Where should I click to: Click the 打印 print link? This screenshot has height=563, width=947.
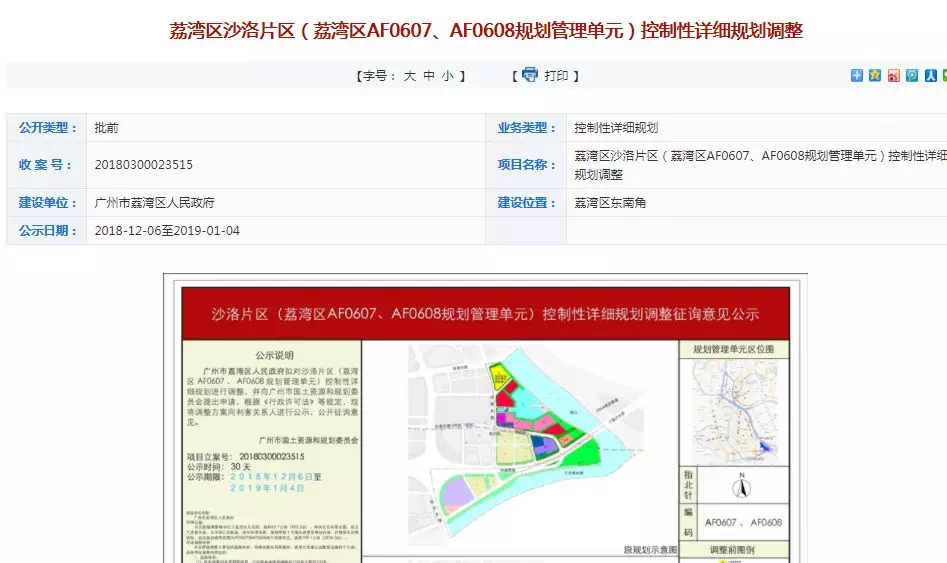click(556, 76)
